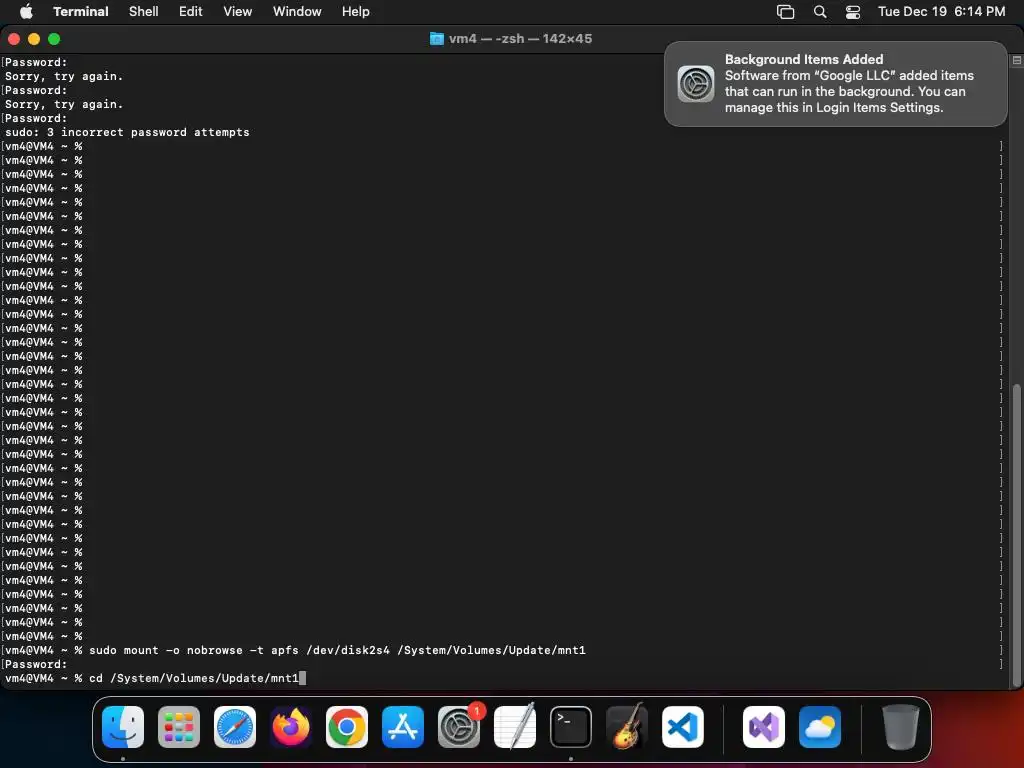
Task: Open the Trash in the Dock
Action: click(901, 727)
